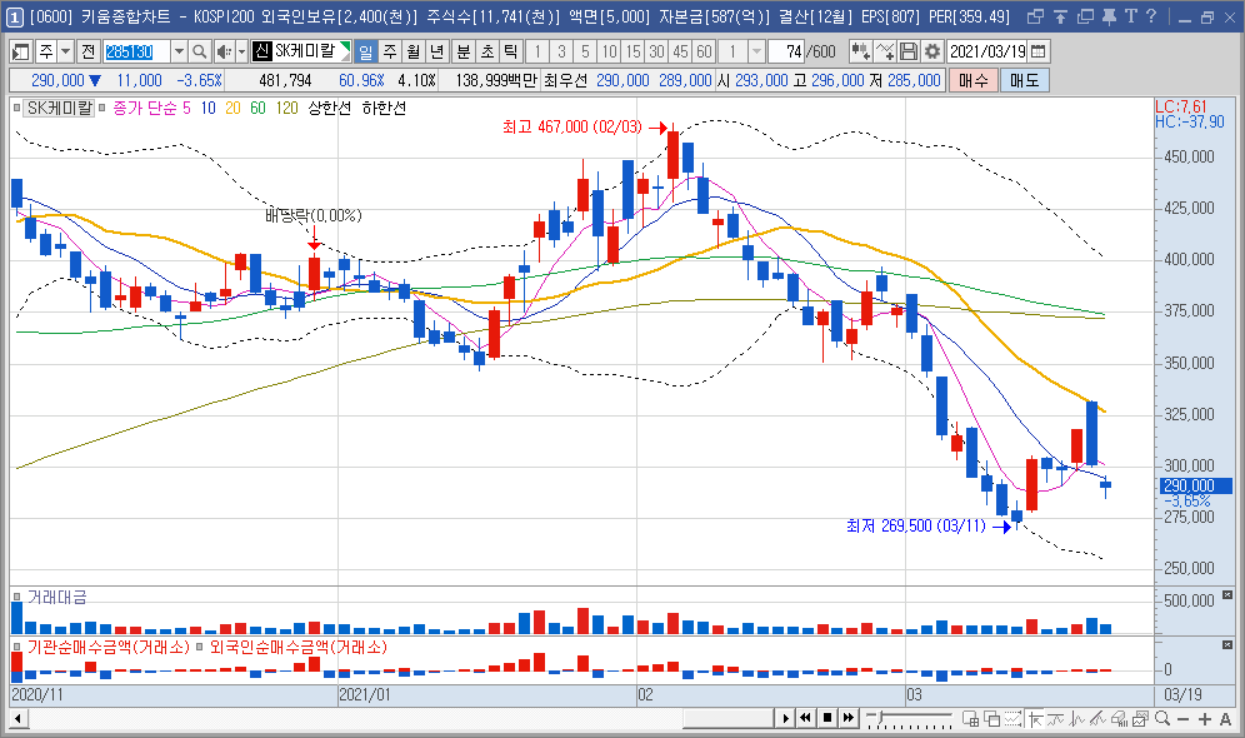
Task: Select the 5 interval button
Action: click(x=585, y=52)
